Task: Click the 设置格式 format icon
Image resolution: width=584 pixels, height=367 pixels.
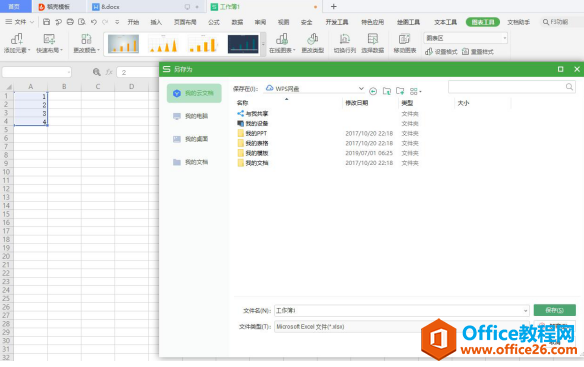Action: click(x=429, y=52)
